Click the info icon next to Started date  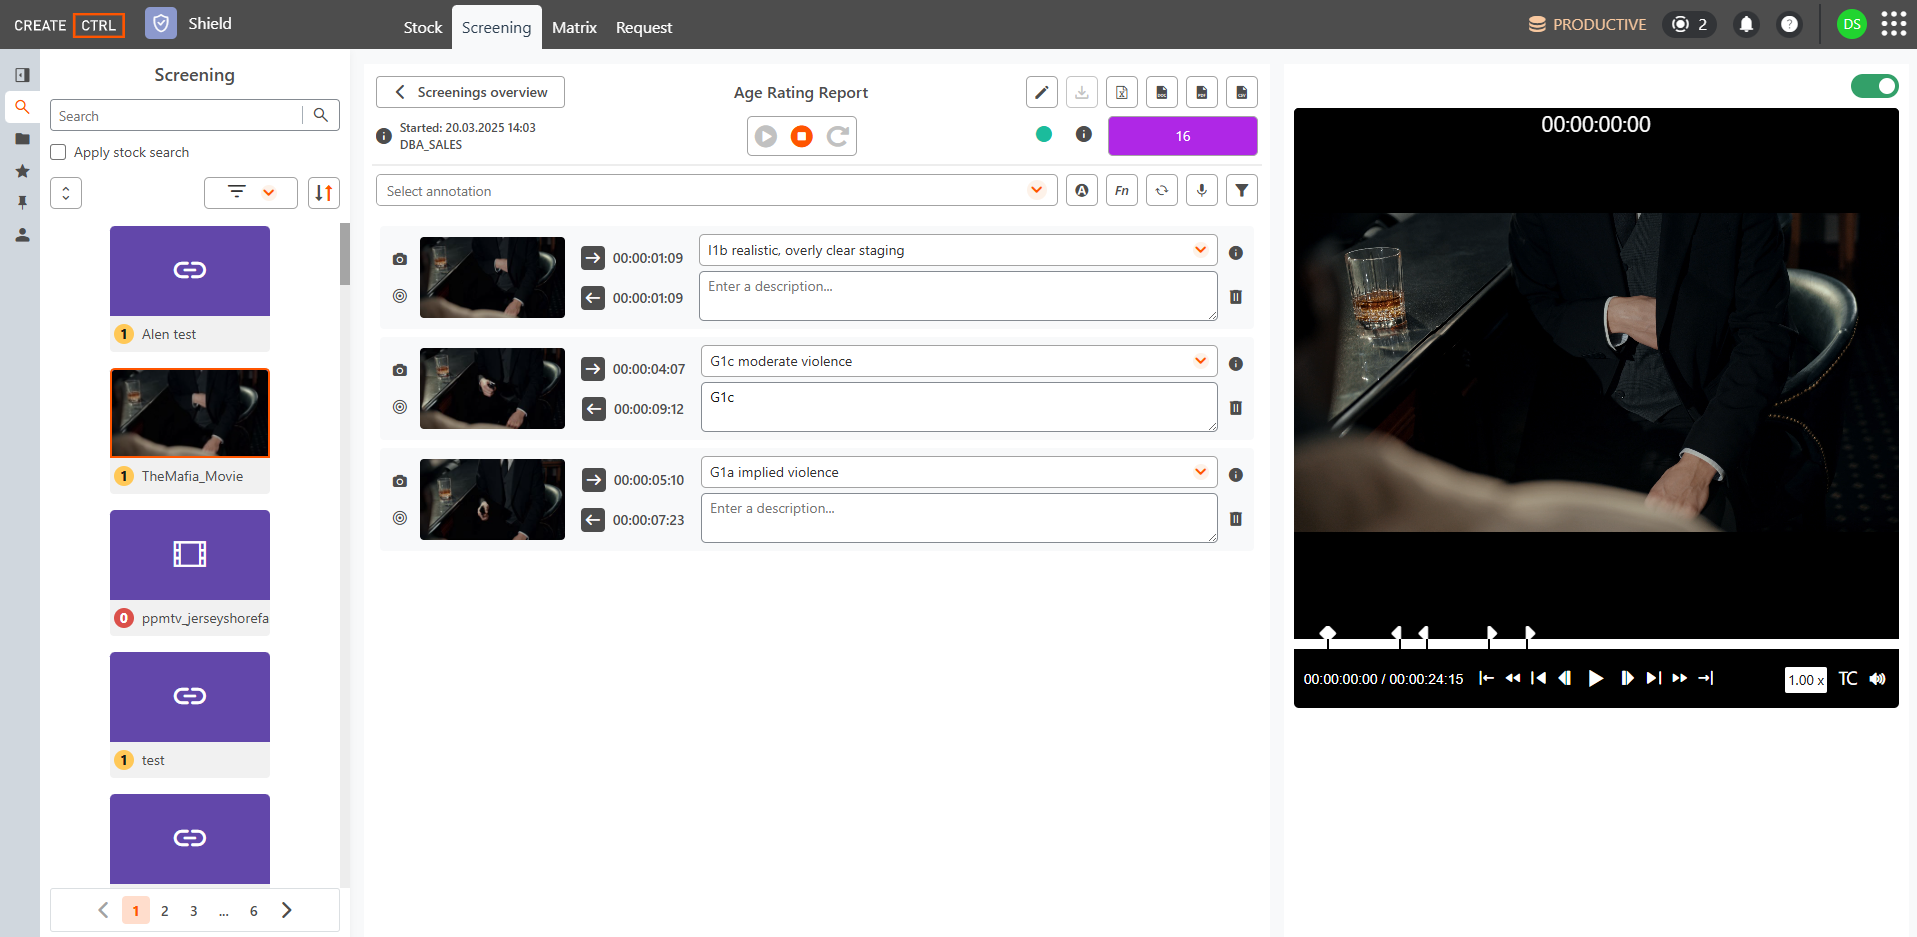384,136
